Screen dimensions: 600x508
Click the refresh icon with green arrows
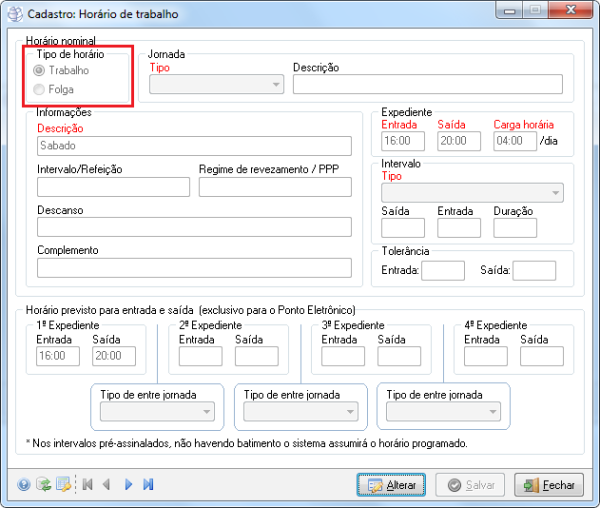[x=44, y=485]
